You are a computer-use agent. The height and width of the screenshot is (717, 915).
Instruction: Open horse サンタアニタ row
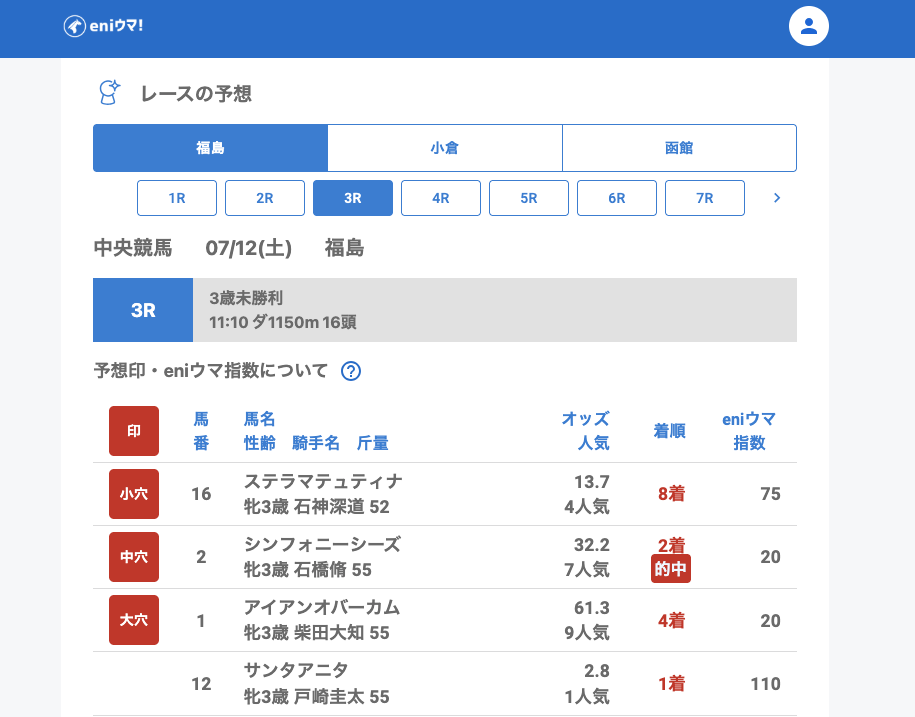click(x=296, y=671)
